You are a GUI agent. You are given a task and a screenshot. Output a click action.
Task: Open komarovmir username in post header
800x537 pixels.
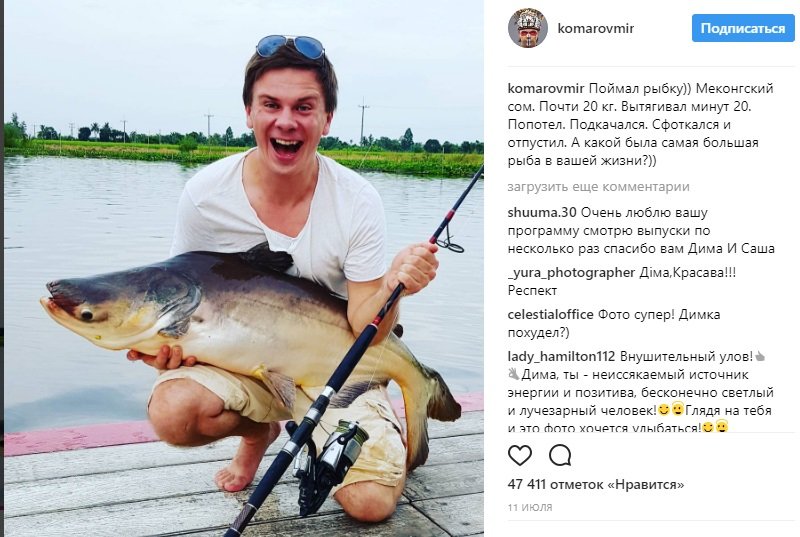(x=595, y=28)
